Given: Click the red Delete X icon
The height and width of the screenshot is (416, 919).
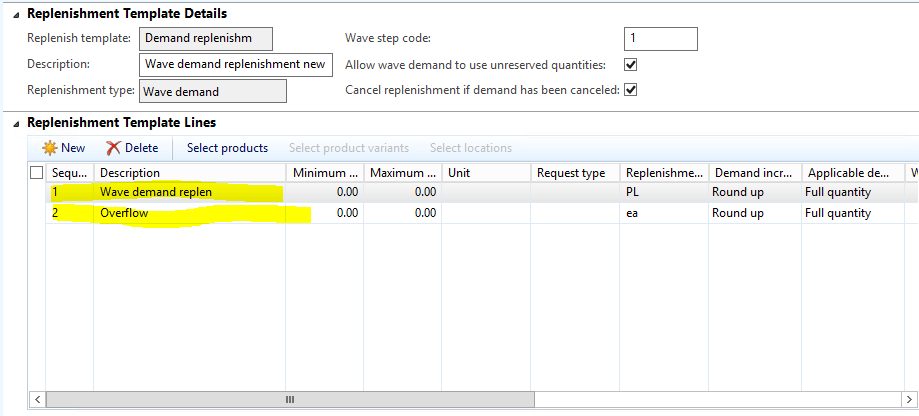Looking at the screenshot, I should pyautogui.click(x=113, y=148).
